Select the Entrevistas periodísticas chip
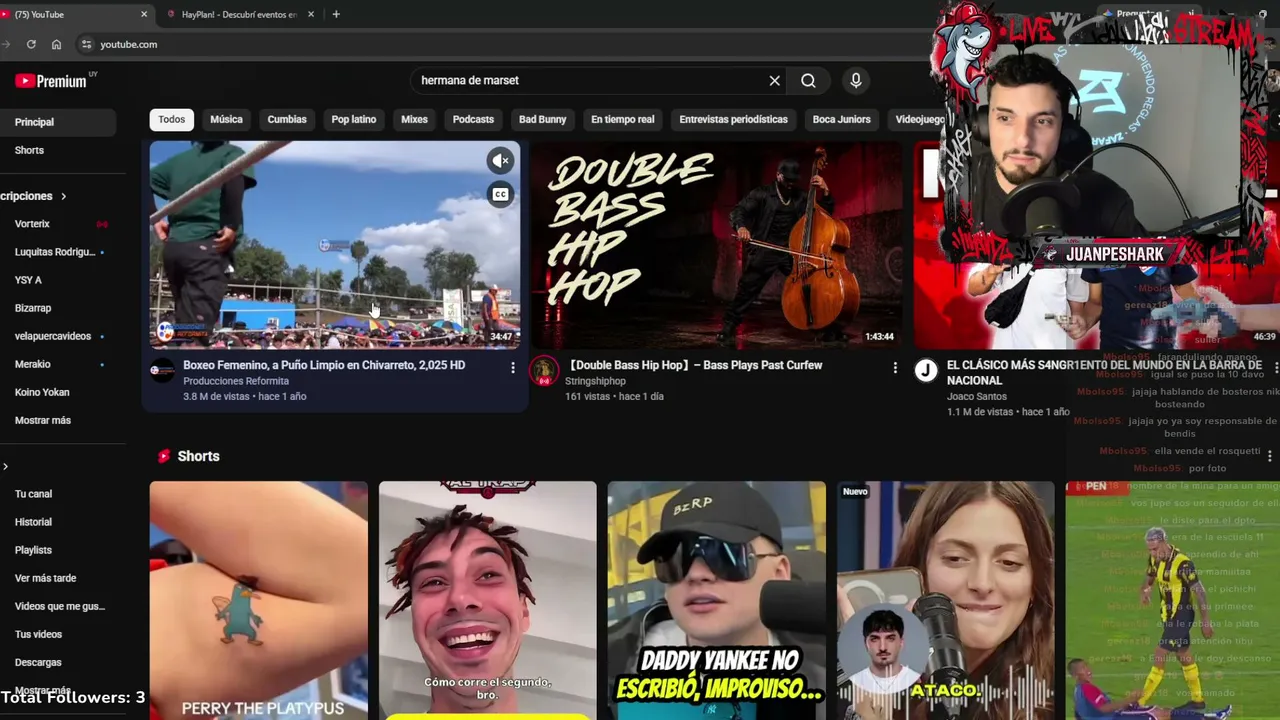The height and width of the screenshot is (720, 1280). point(734,119)
